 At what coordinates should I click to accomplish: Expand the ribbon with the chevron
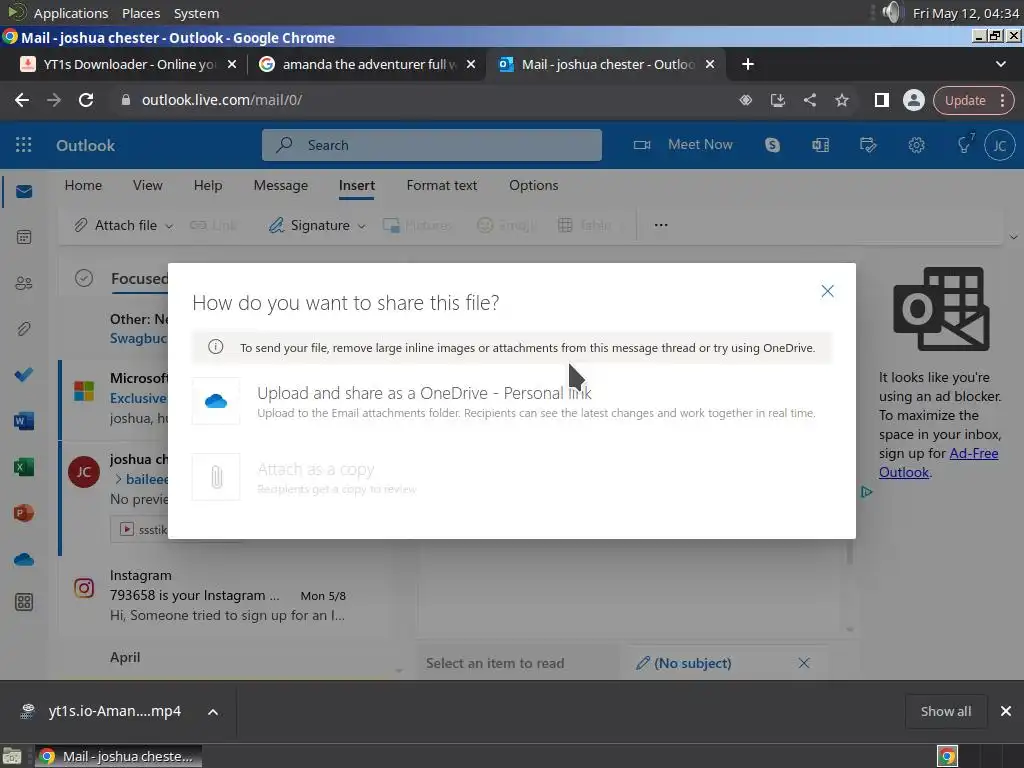[x=1013, y=237]
